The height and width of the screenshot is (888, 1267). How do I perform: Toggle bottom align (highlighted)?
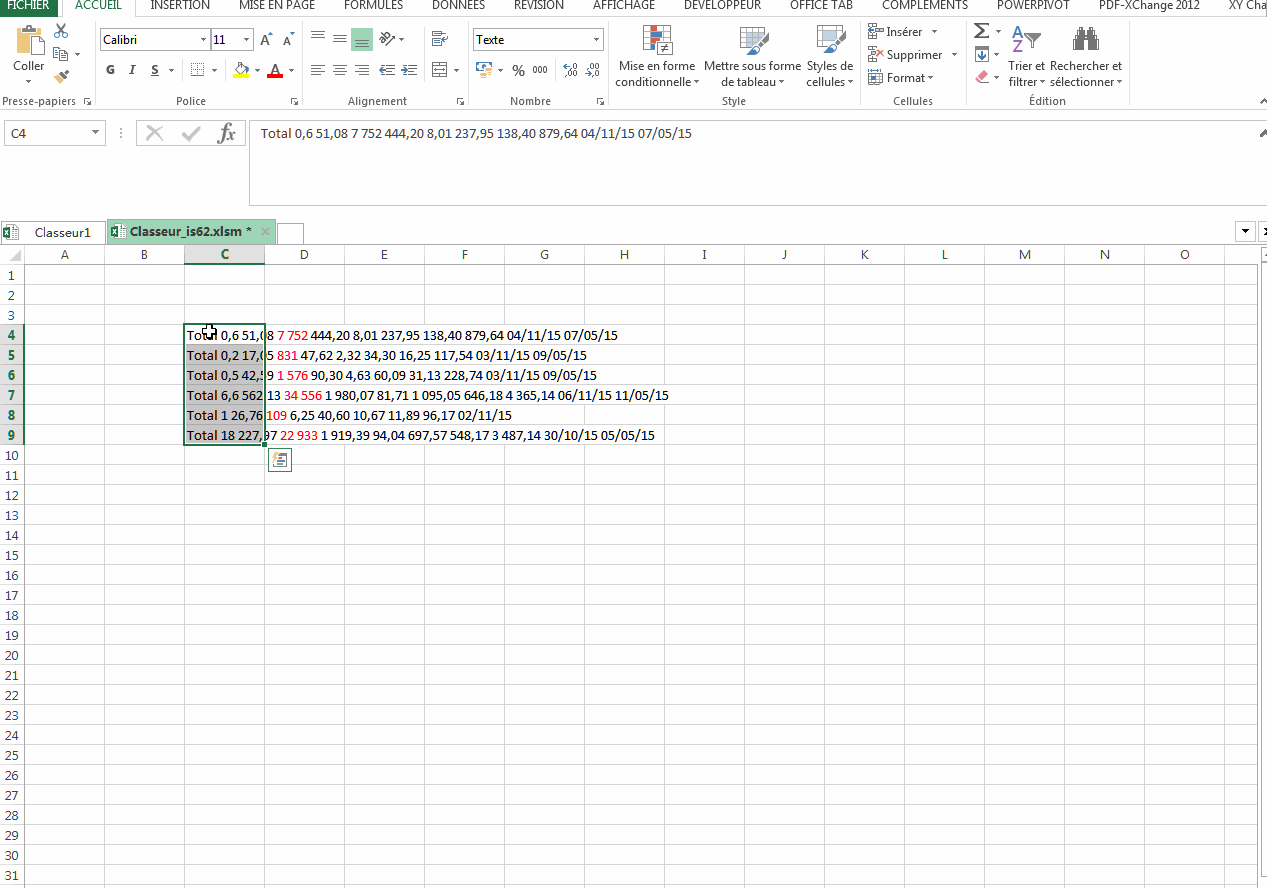(x=362, y=39)
